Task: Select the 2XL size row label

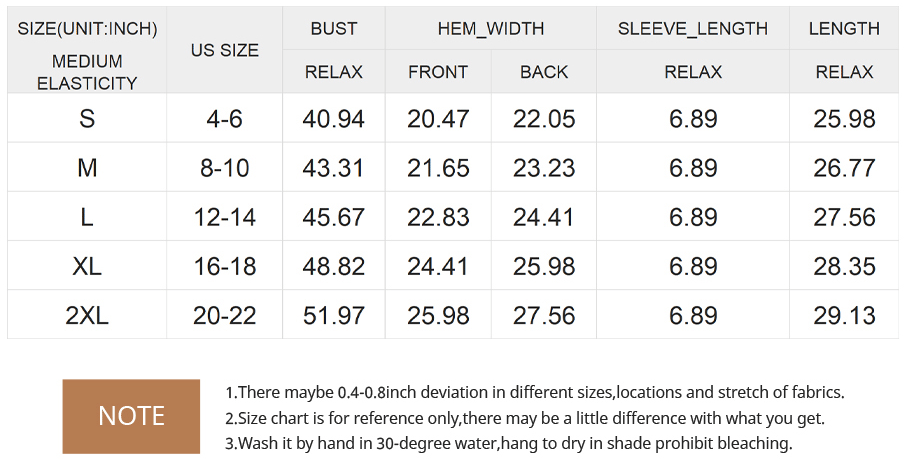Action: tap(87, 316)
